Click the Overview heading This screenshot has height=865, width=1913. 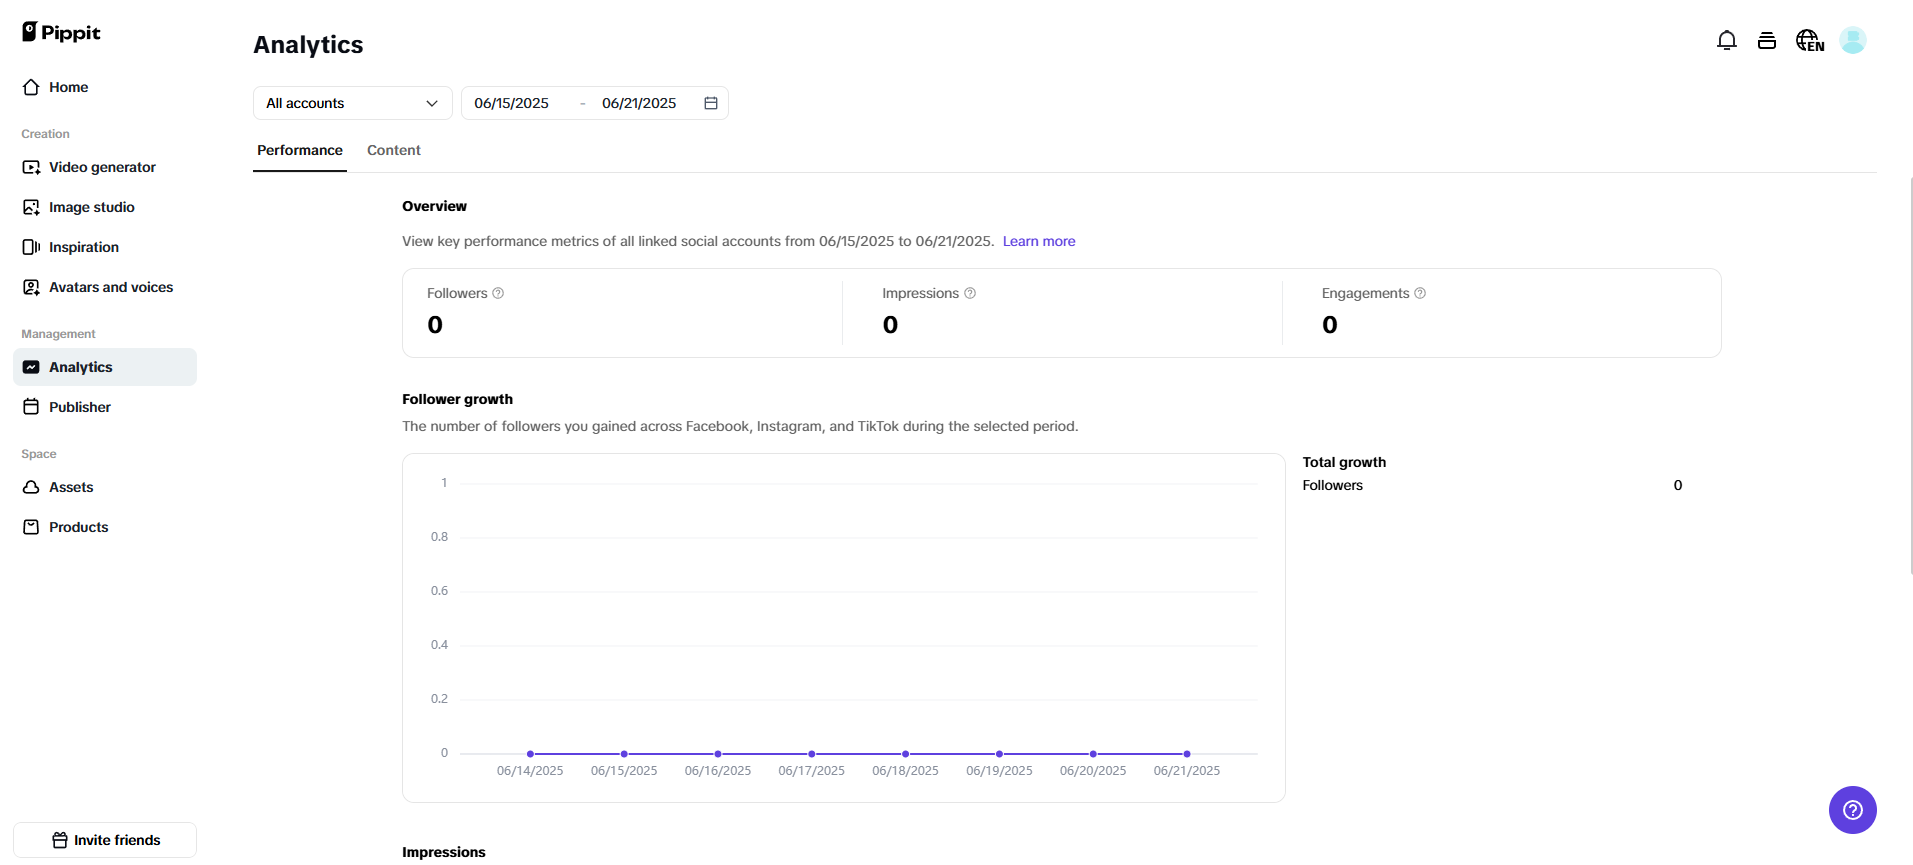coord(434,206)
